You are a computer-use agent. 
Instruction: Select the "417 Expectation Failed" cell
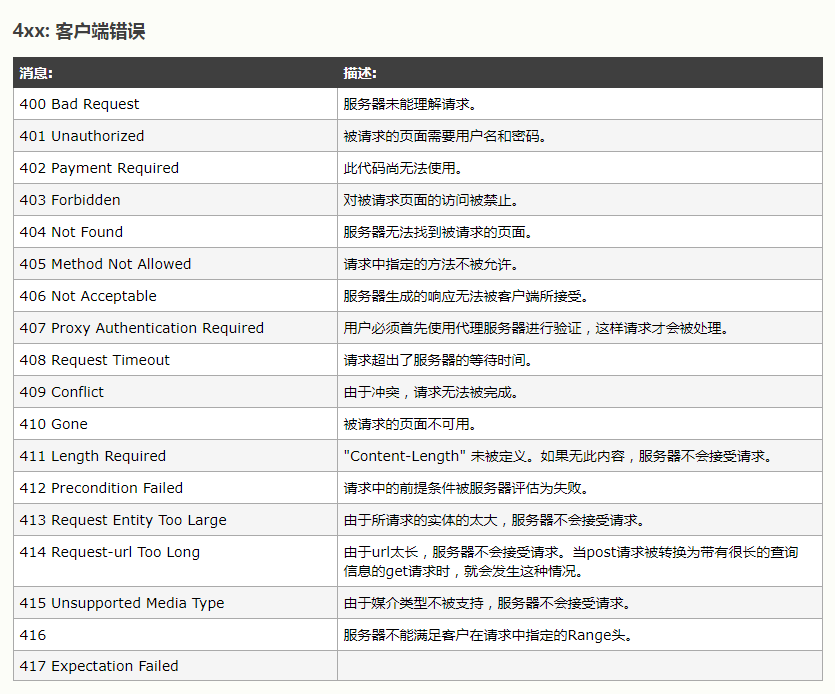[175, 665]
